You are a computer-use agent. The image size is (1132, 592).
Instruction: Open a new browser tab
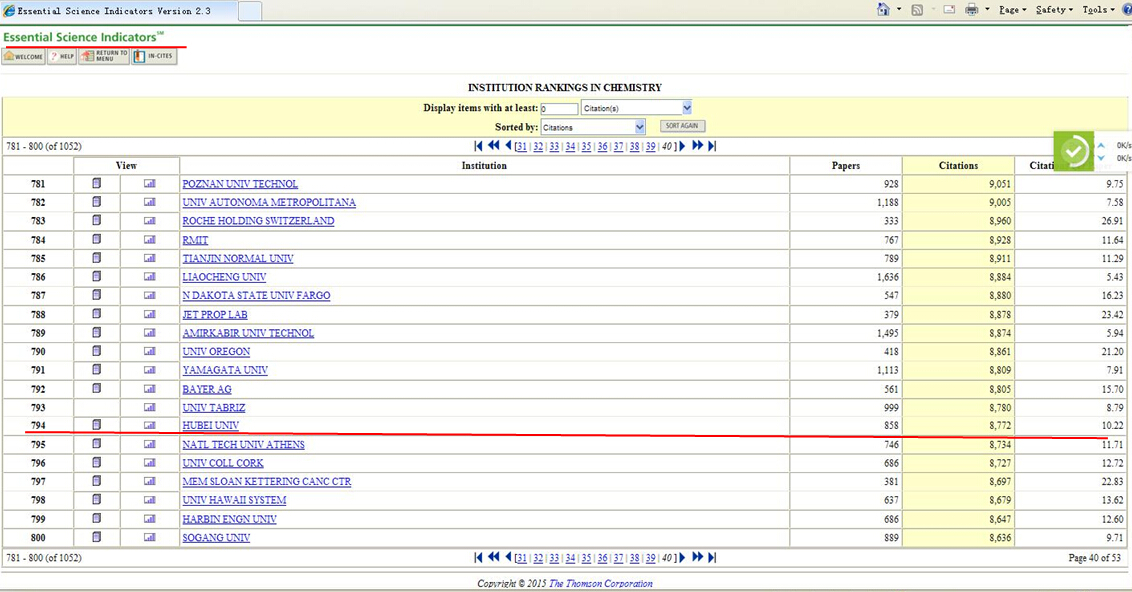point(250,11)
